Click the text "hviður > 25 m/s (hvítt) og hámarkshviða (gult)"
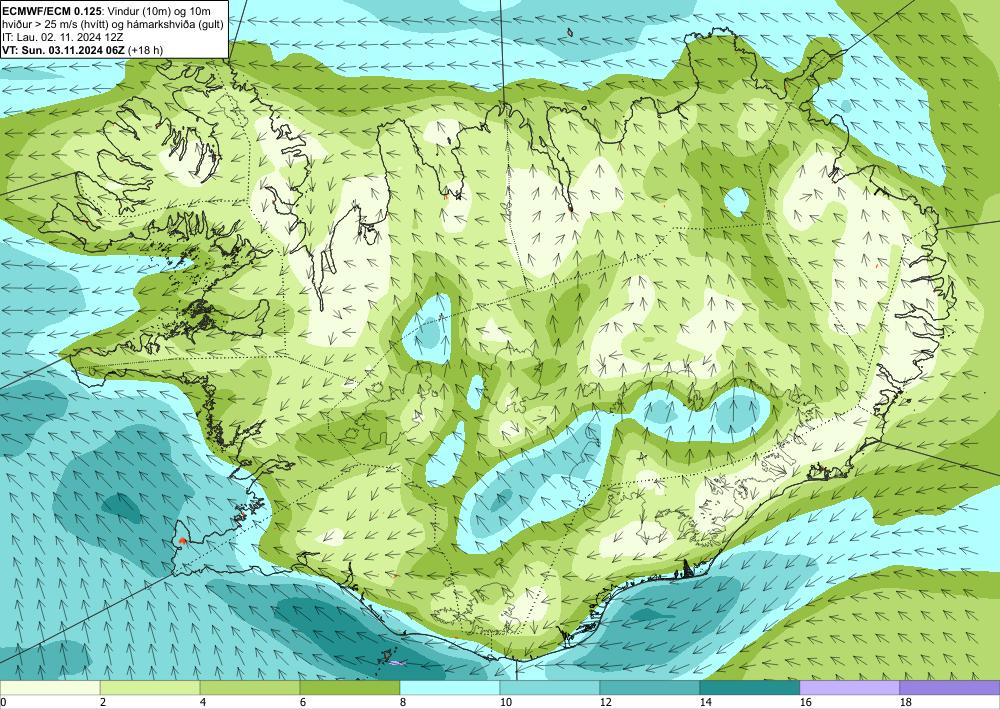1000x709 pixels. pyautogui.click(x=113, y=24)
